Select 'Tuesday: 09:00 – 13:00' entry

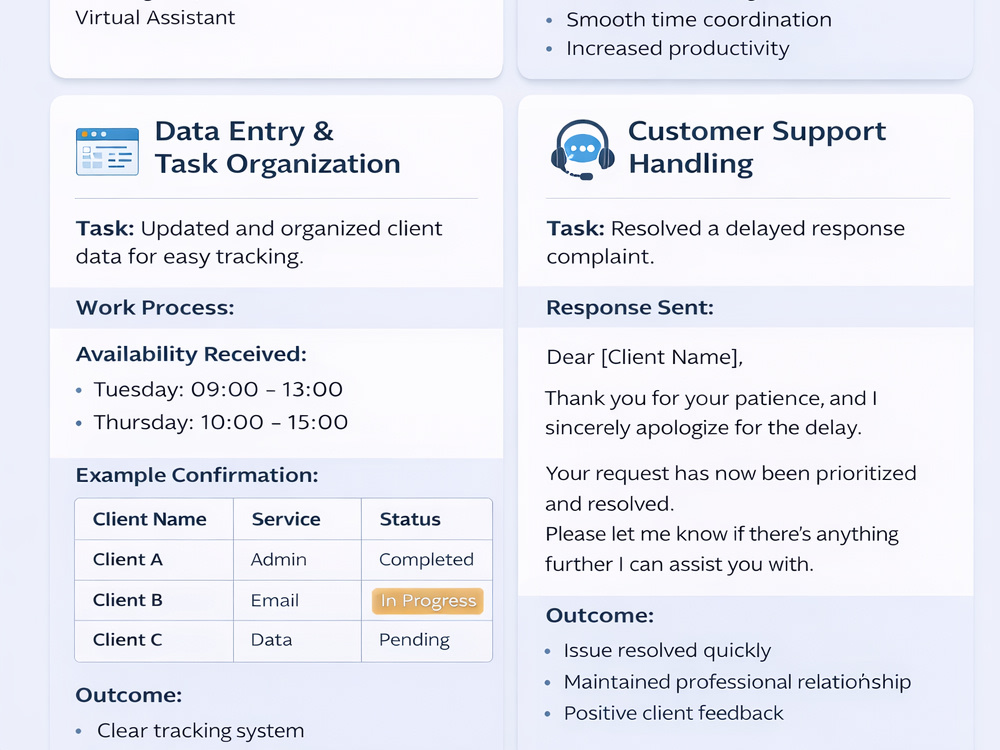[218, 389]
